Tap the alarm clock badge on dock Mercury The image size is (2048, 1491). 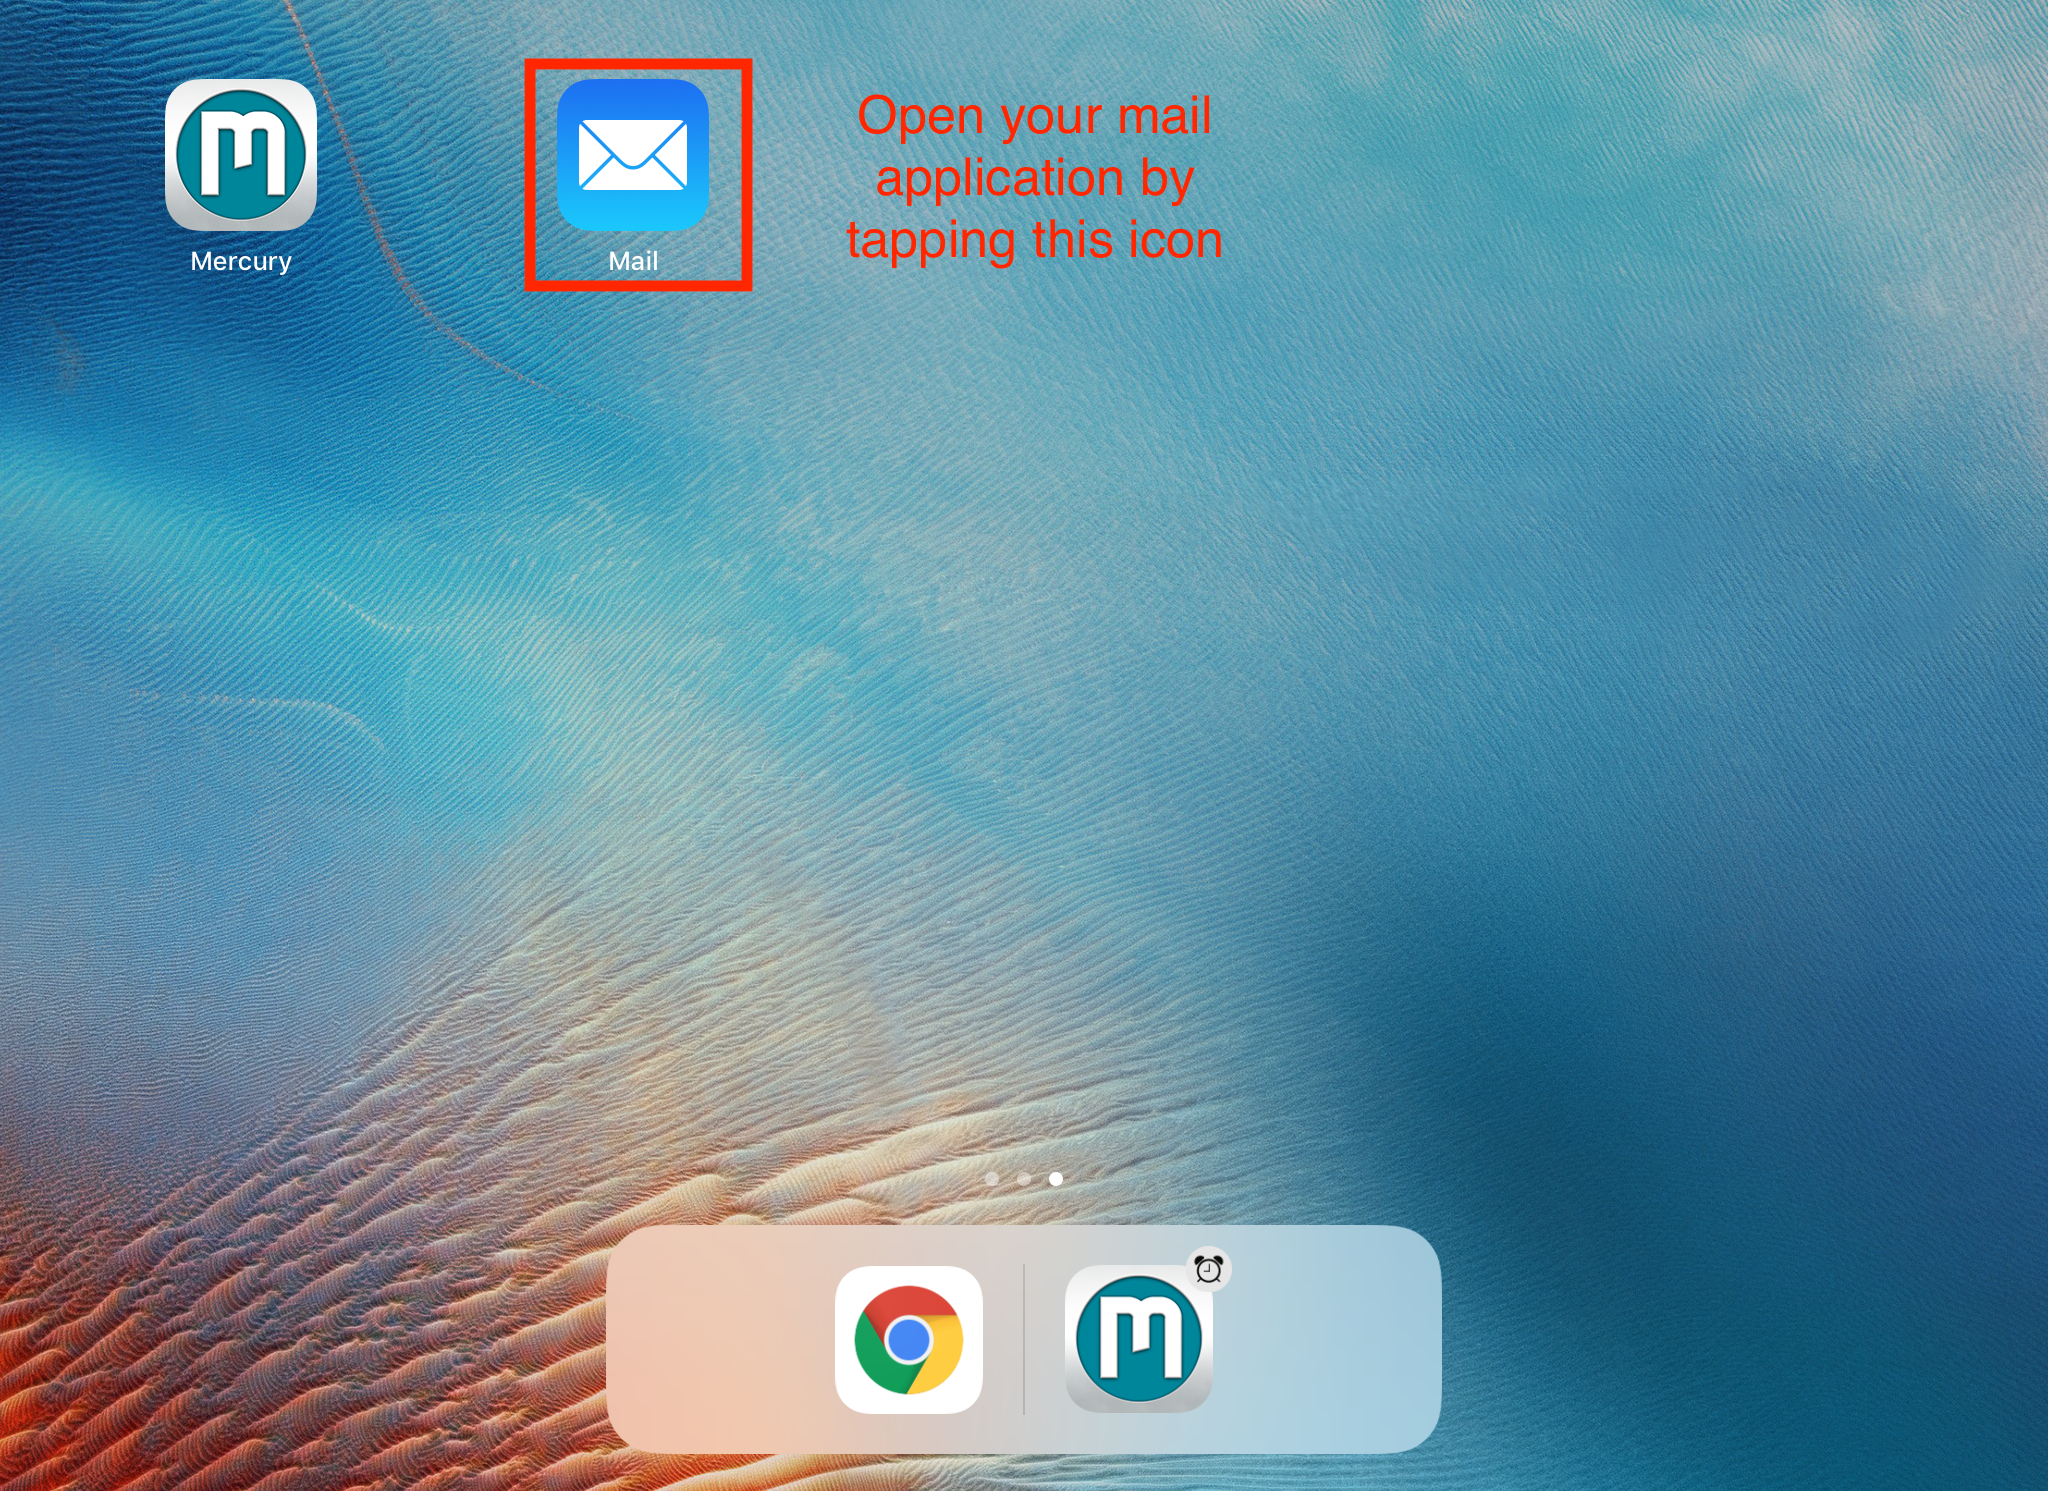pos(1209,1269)
